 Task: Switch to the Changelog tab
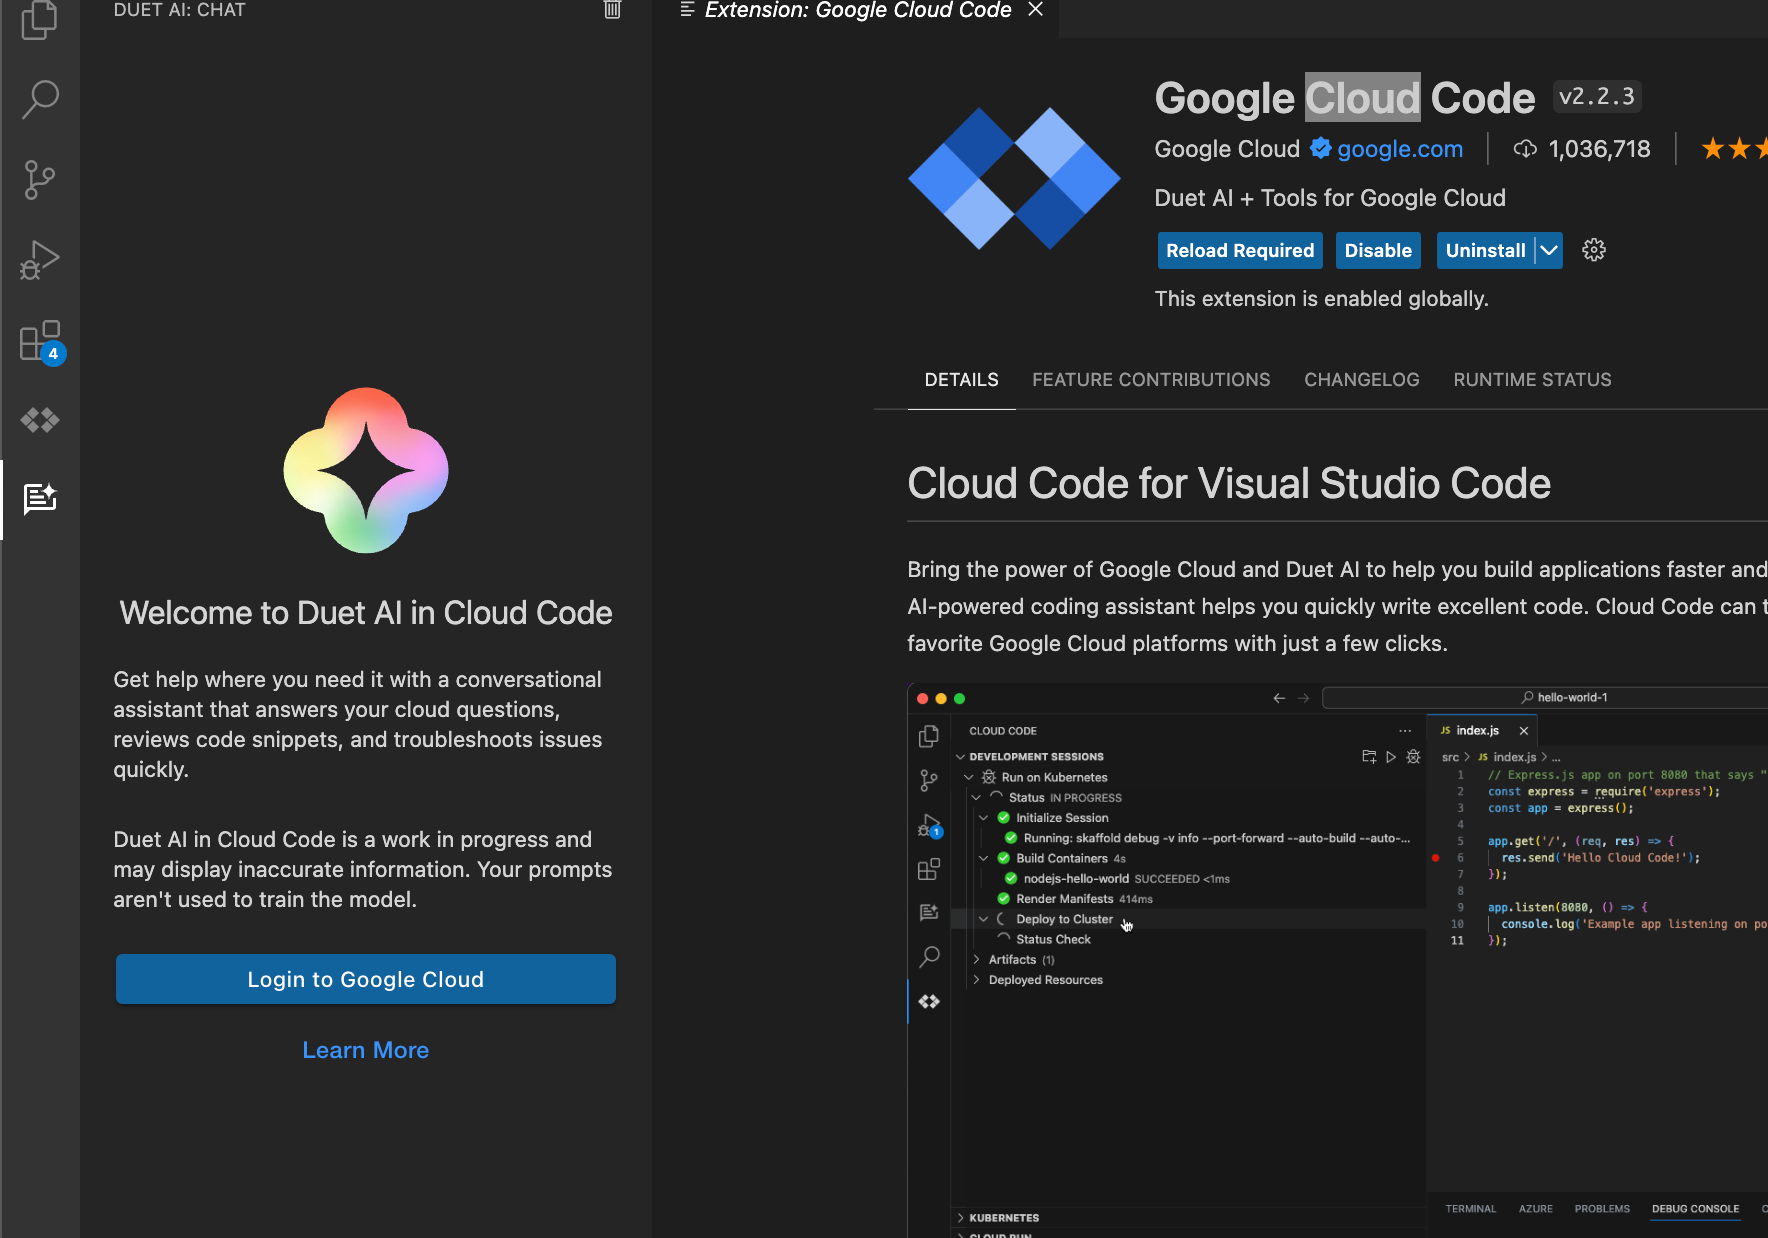(1361, 380)
